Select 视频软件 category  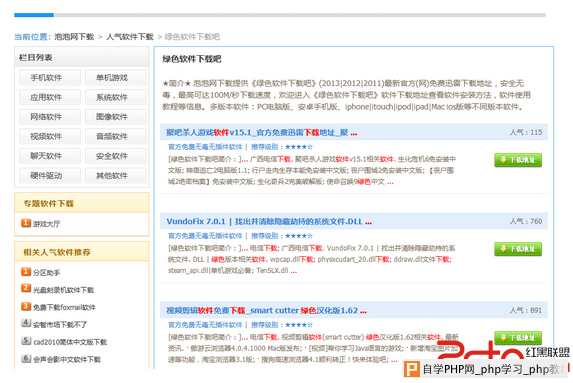point(50,136)
